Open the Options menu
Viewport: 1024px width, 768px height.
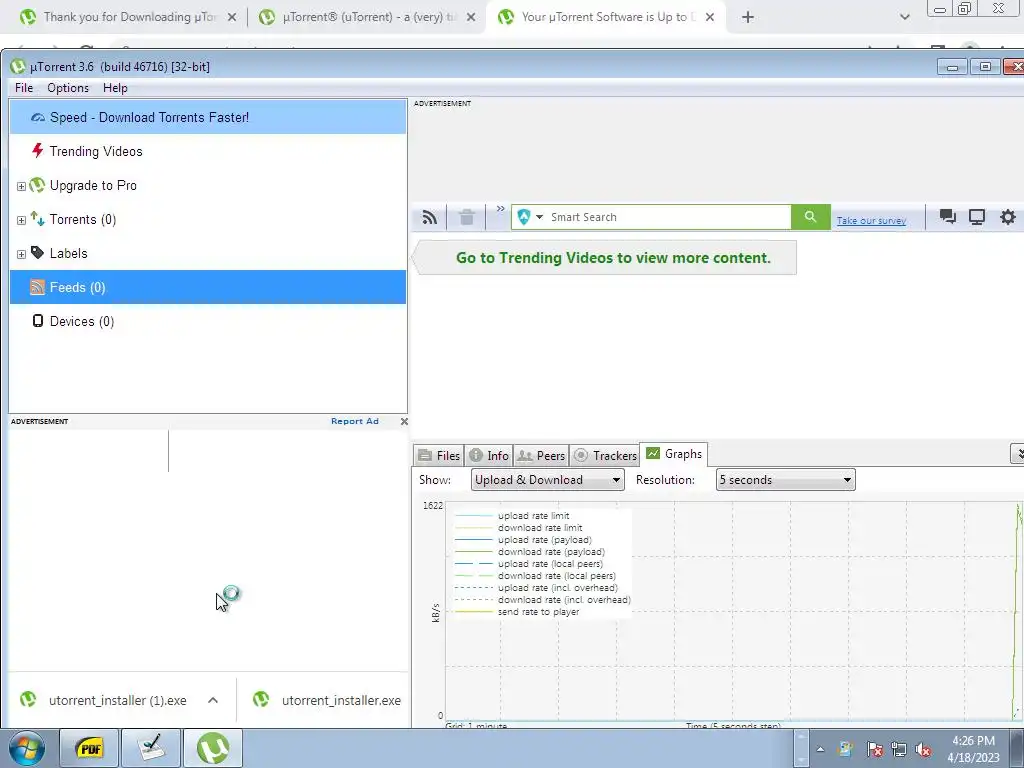pos(68,88)
